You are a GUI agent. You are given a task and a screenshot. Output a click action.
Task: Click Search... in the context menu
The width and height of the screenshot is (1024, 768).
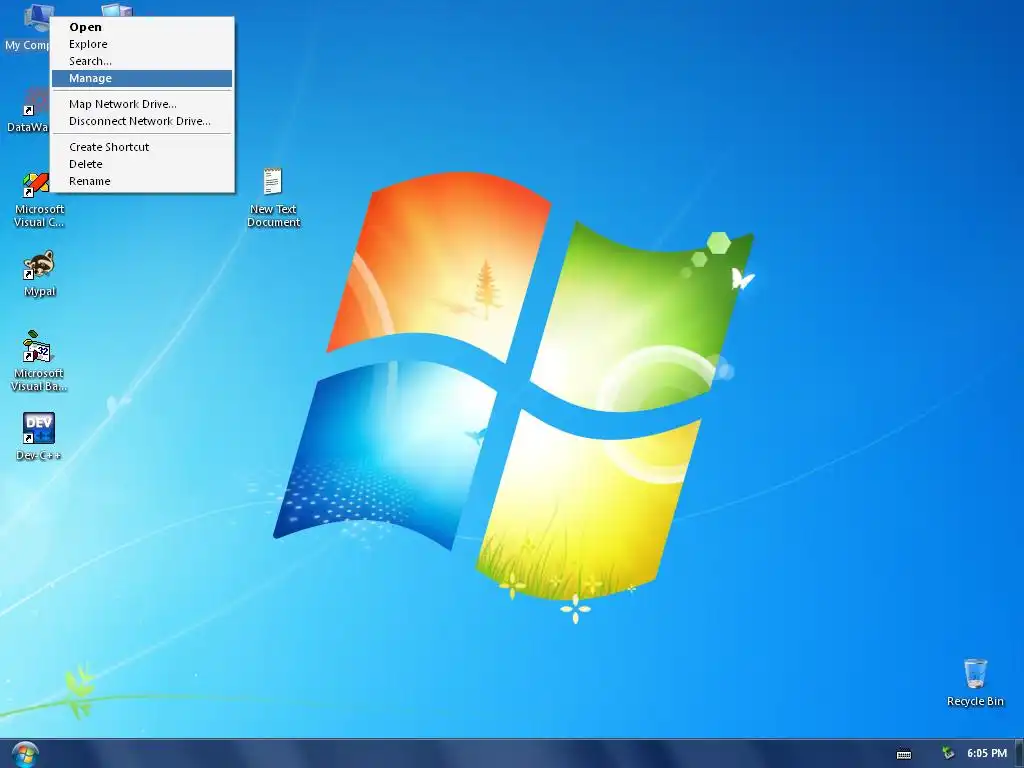click(x=142, y=61)
